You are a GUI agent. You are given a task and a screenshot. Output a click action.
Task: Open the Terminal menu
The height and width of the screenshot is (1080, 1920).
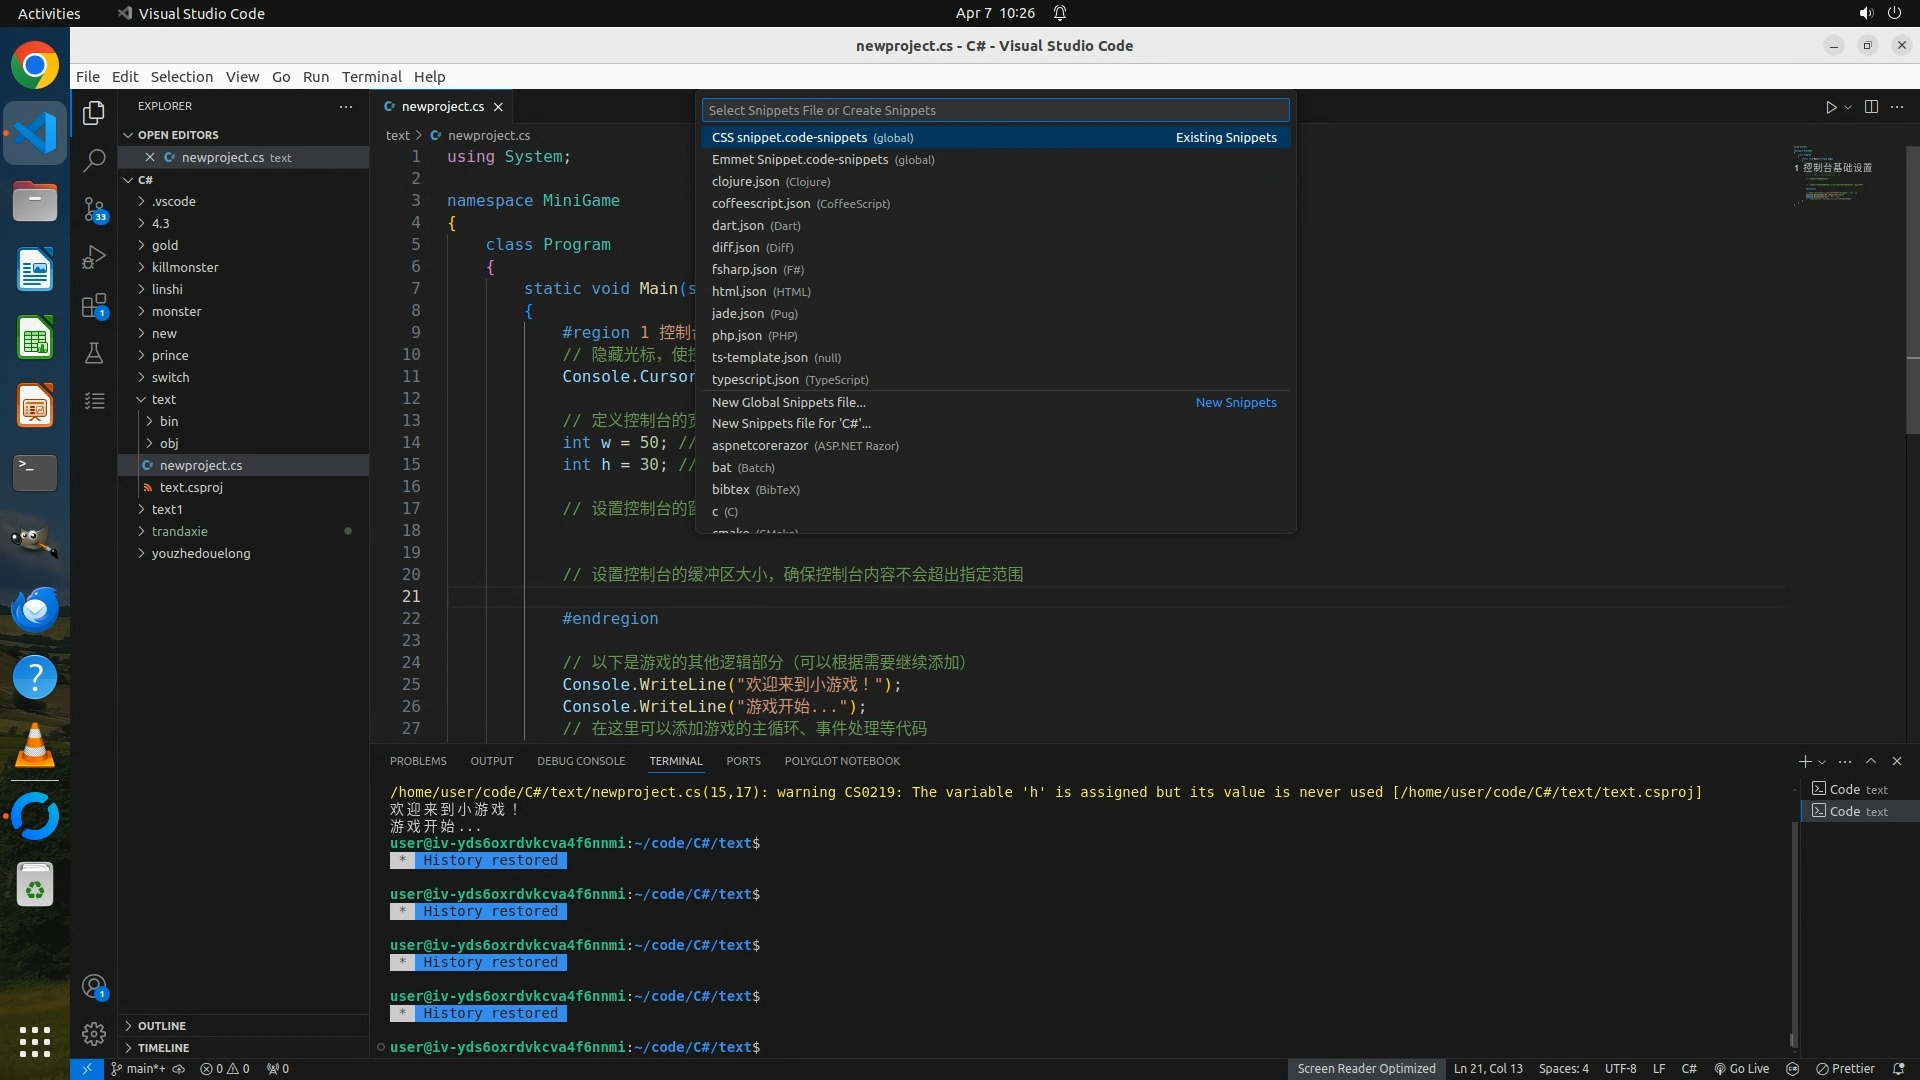point(371,76)
